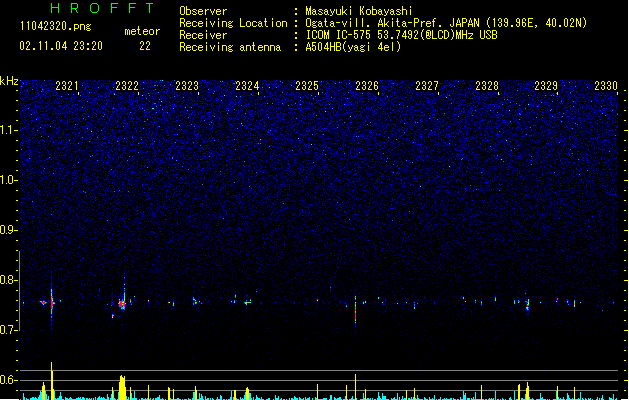Click the 0.6 kHz frequency tick label
Image resolution: width=629 pixels, height=400 pixels.
(x=8, y=380)
